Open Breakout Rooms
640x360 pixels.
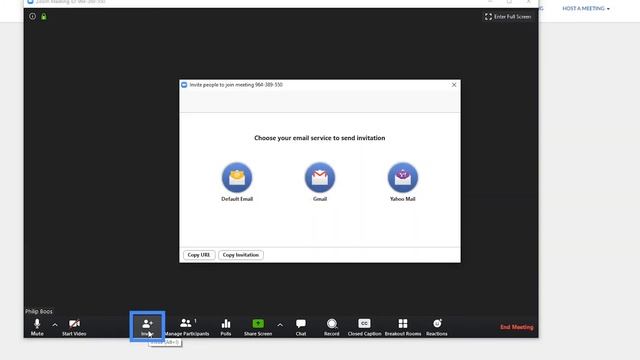pos(403,327)
